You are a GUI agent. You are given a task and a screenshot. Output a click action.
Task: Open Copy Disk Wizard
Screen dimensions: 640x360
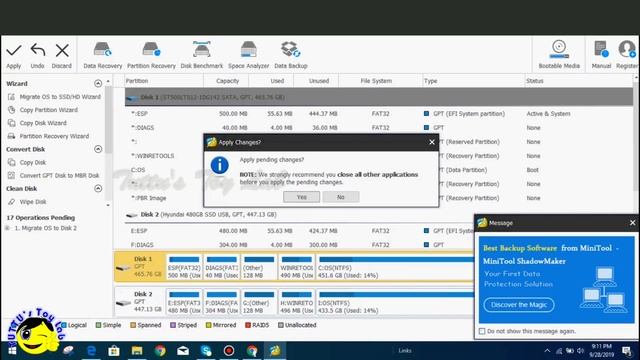tap(37, 123)
